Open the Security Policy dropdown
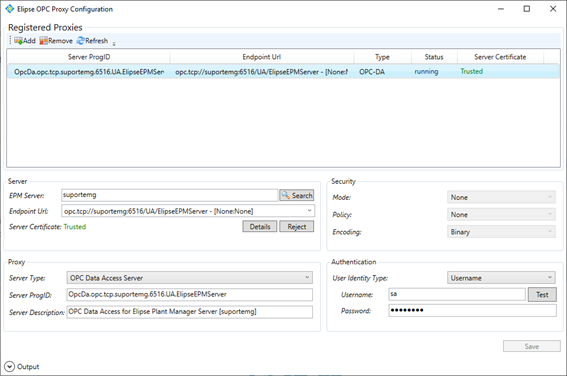 click(x=501, y=215)
